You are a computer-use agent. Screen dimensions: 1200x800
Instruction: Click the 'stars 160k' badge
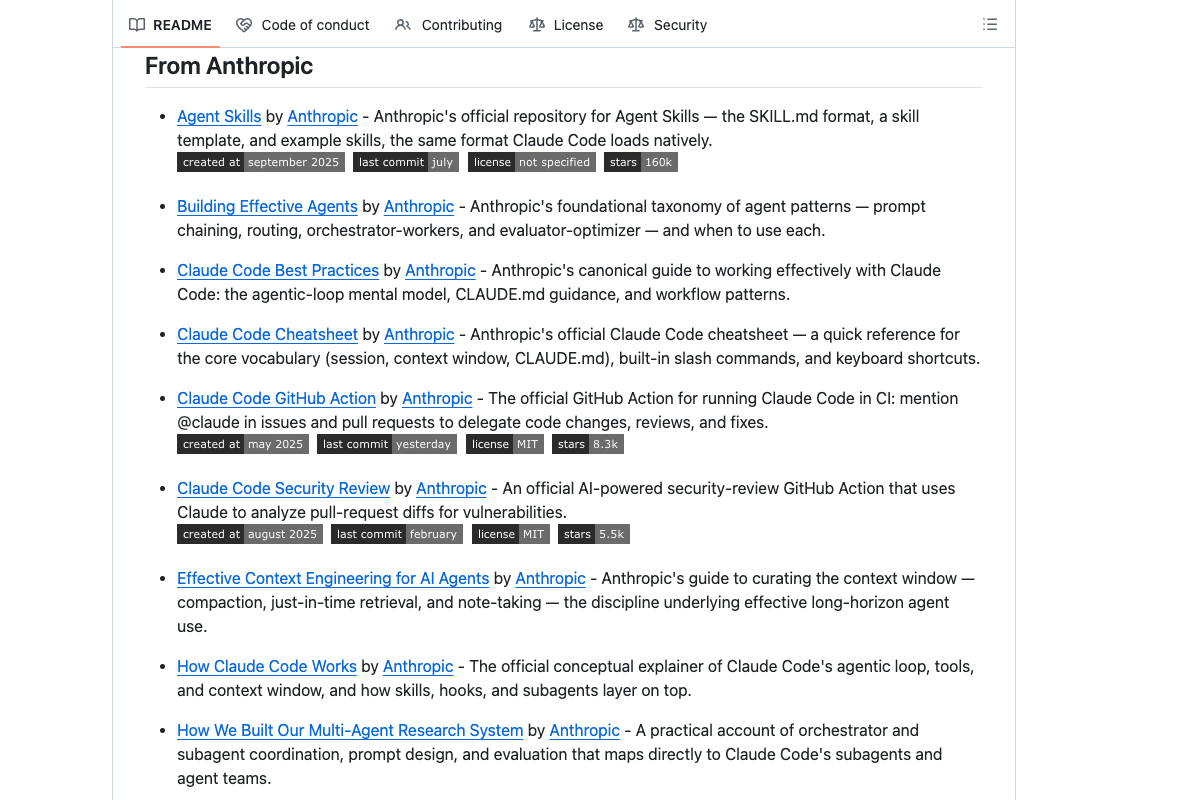click(x=641, y=162)
